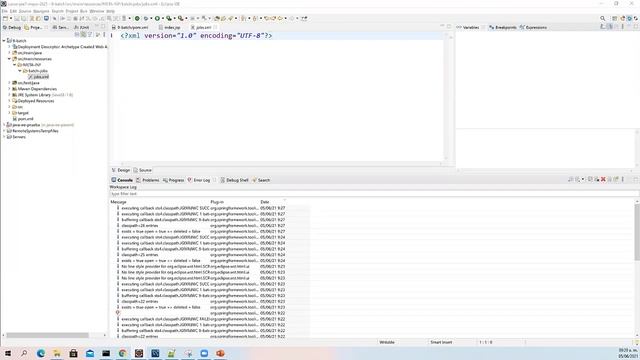Click the Date column header in the log

265,202
